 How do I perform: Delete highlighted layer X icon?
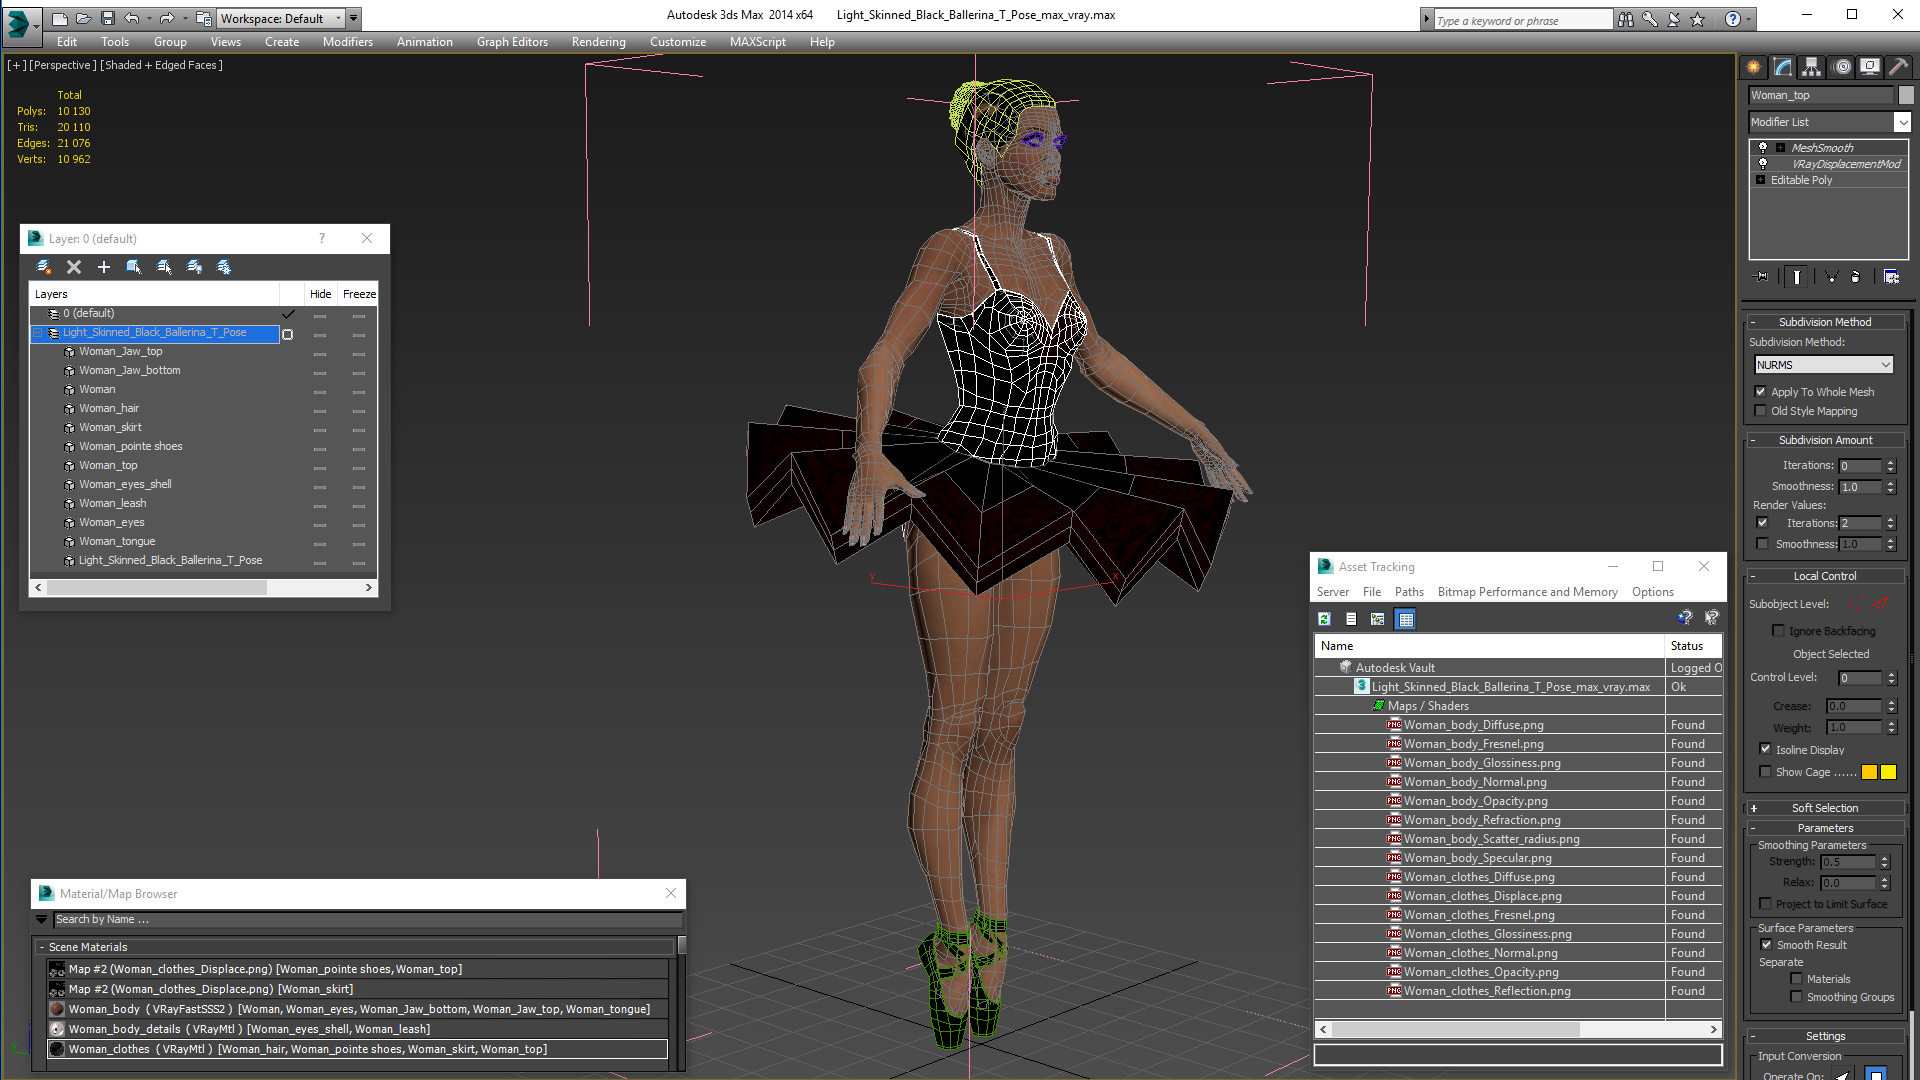74,267
